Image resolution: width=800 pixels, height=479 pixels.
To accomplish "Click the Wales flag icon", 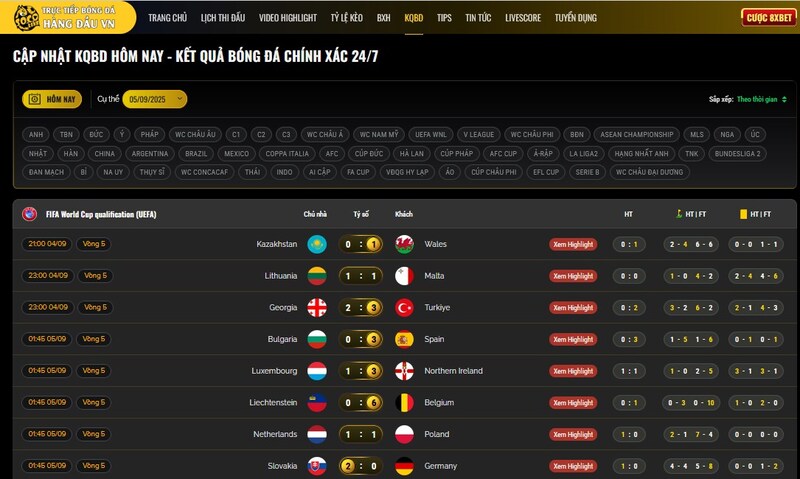I will click(405, 244).
